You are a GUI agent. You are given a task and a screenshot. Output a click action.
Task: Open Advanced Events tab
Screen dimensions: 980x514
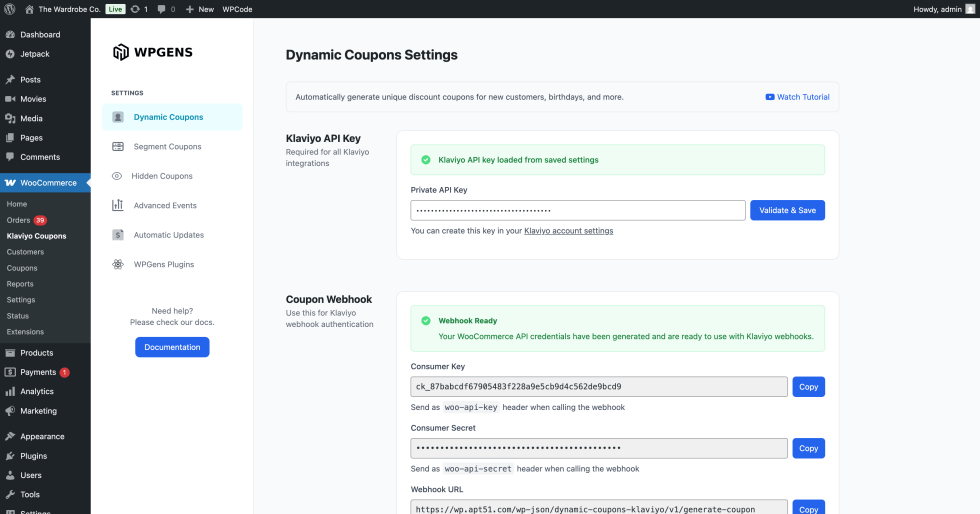pyautogui.click(x=172, y=205)
